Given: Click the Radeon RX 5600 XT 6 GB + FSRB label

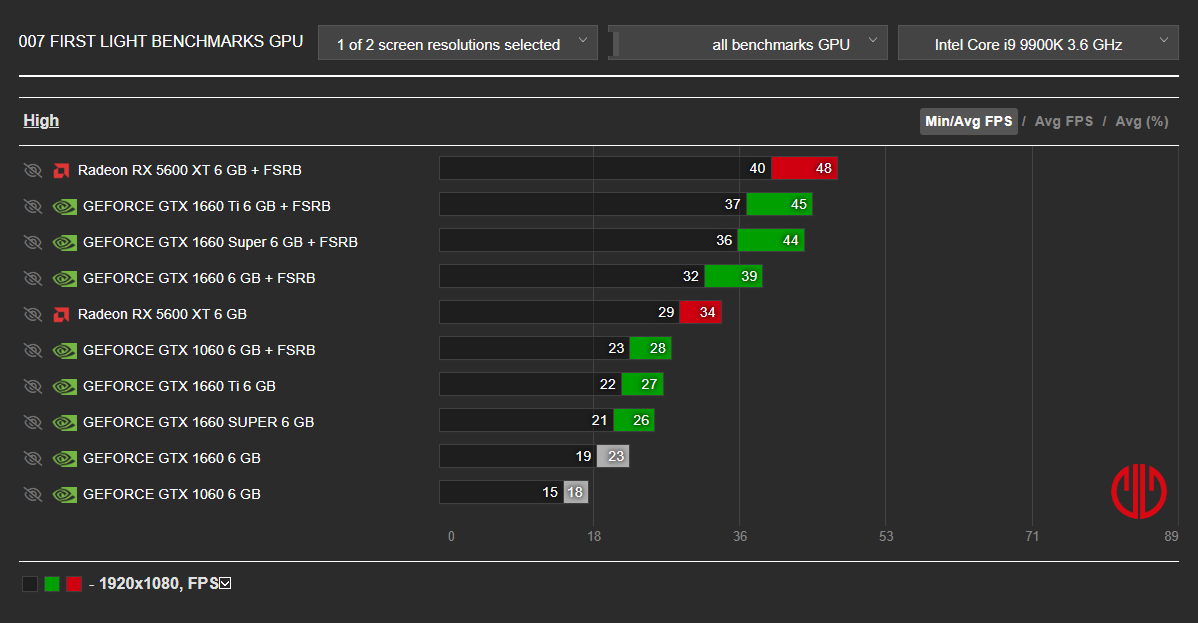Looking at the screenshot, I should pos(189,170).
